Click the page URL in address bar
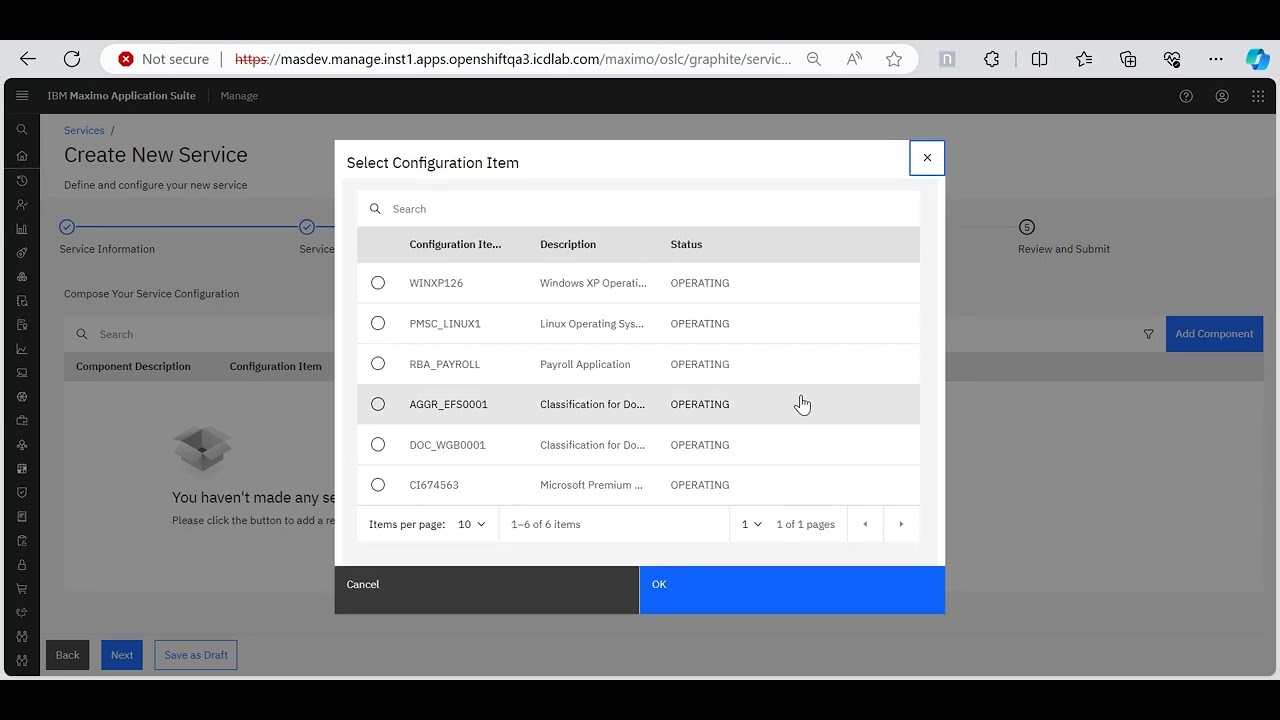 (x=513, y=59)
